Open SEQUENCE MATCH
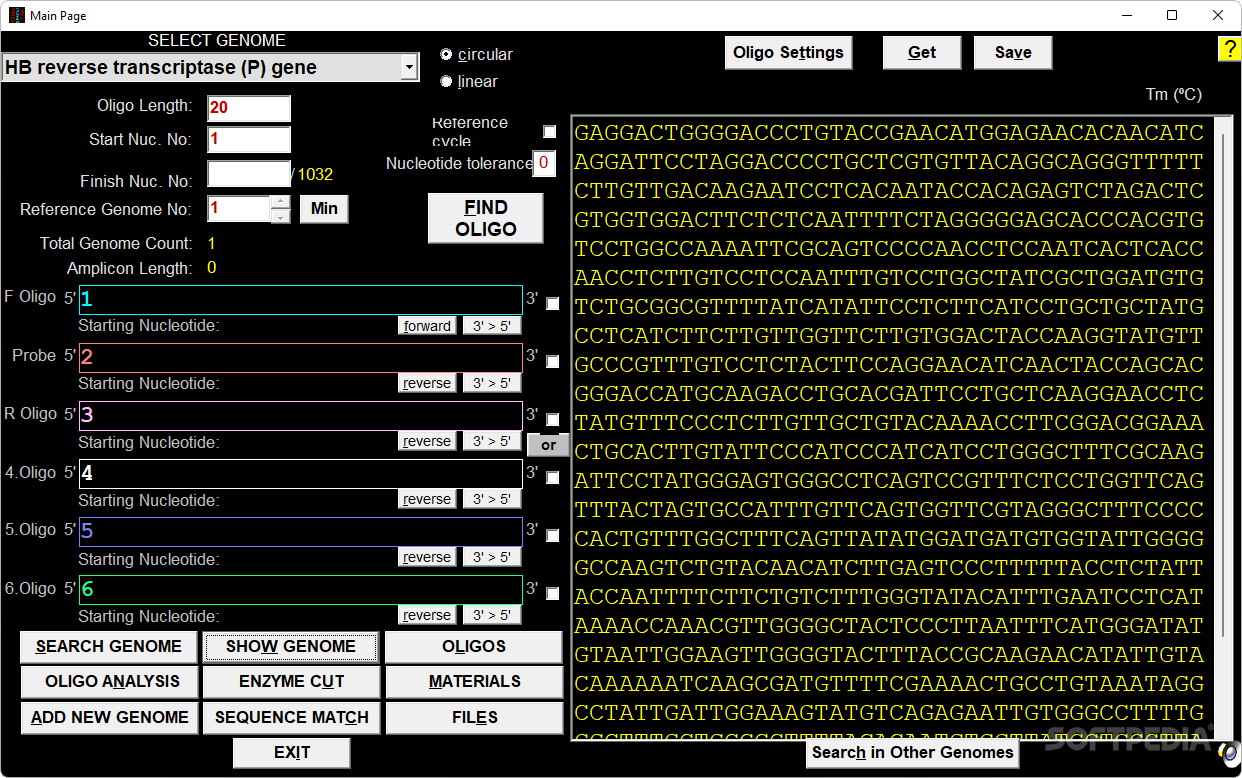Image resolution: width=1242 pixels, height=778 pixels. point(291,718)
